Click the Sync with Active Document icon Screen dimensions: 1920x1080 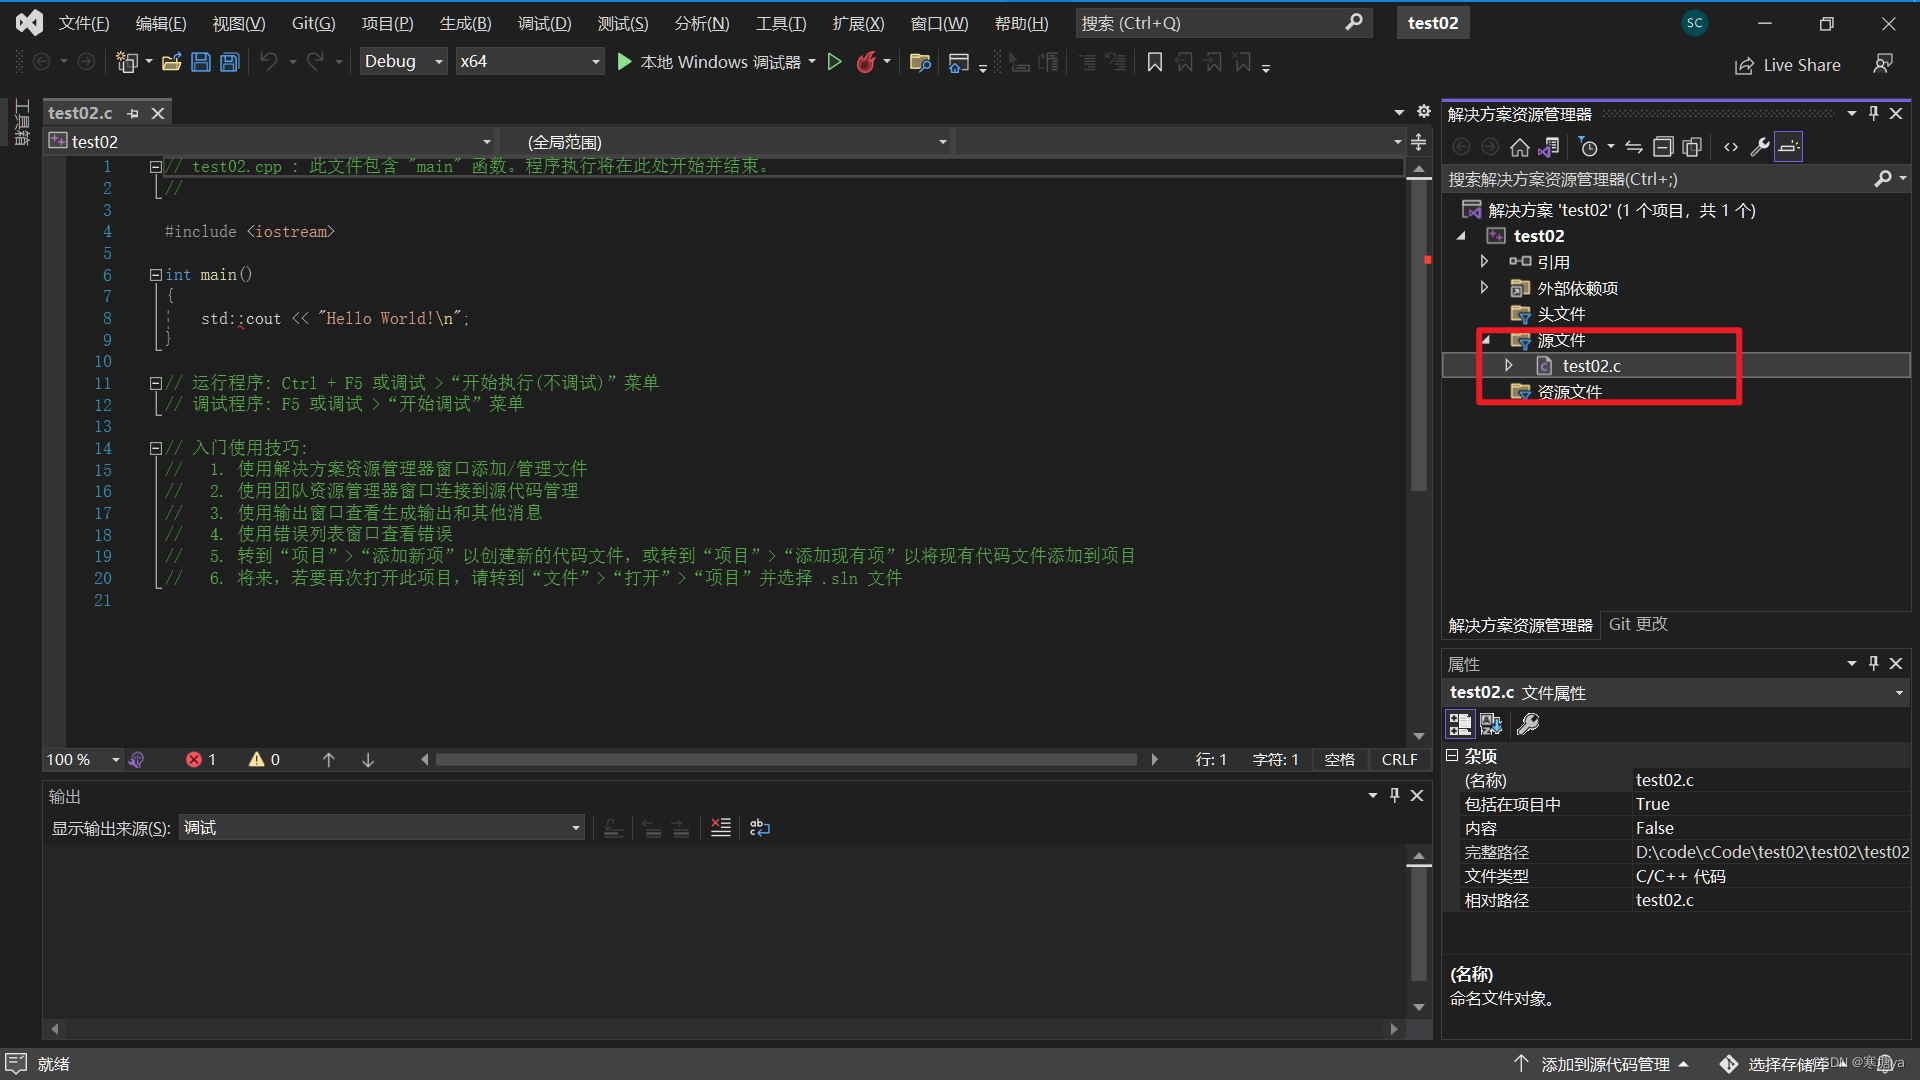pos(1633,147)
